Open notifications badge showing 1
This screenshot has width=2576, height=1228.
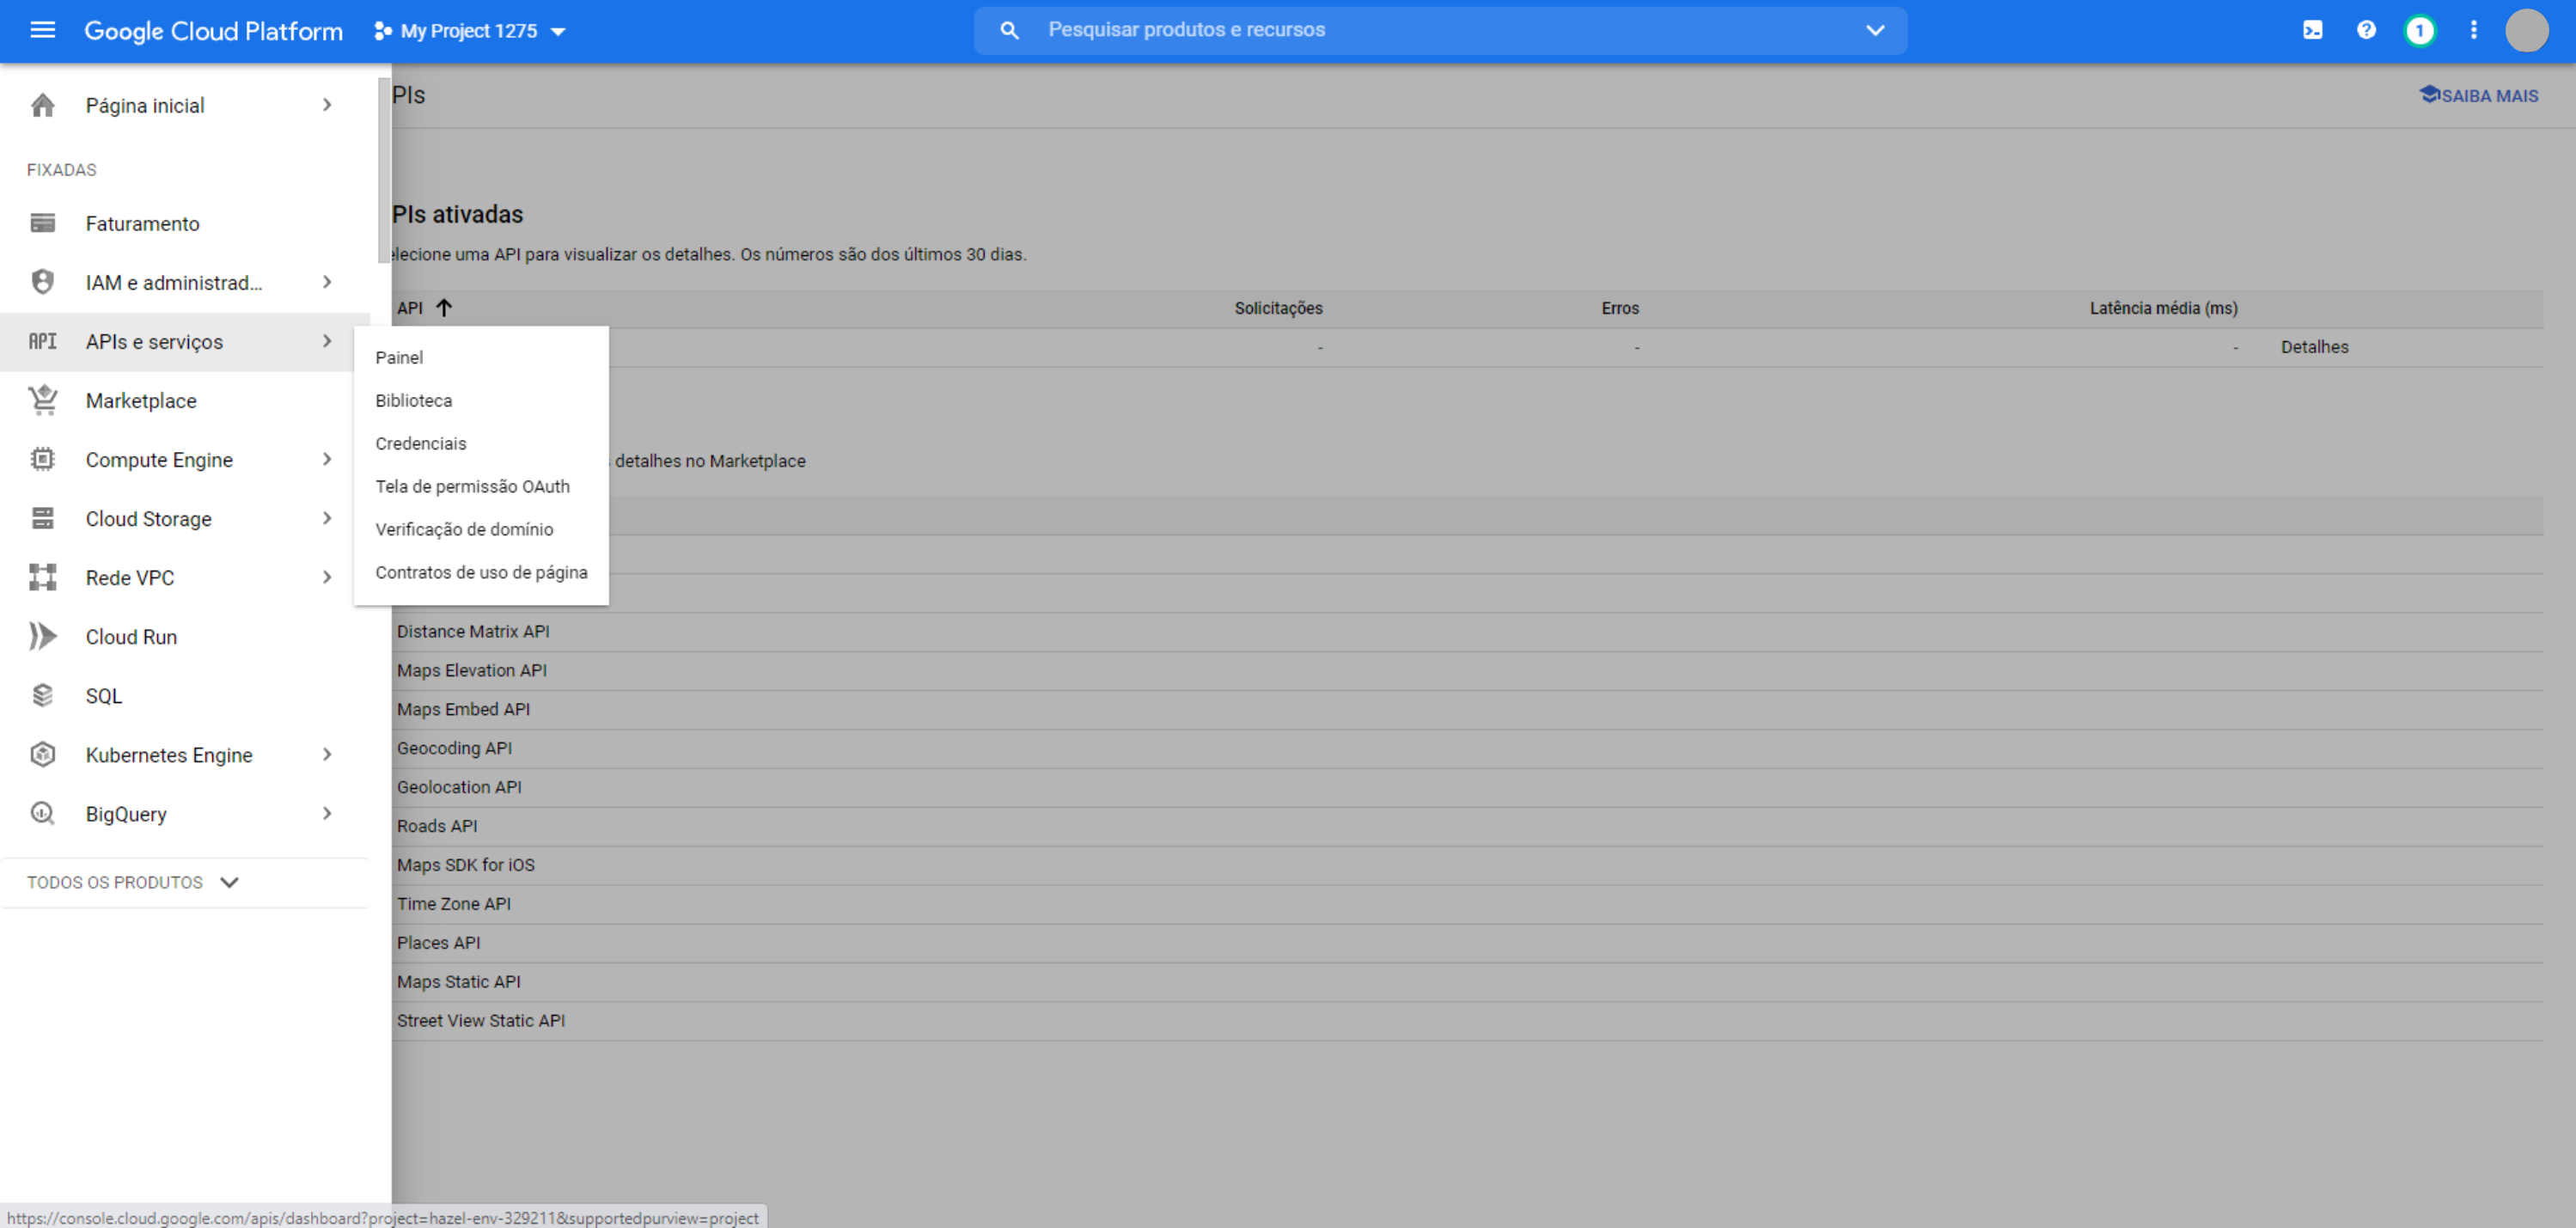pos(2420,30)
